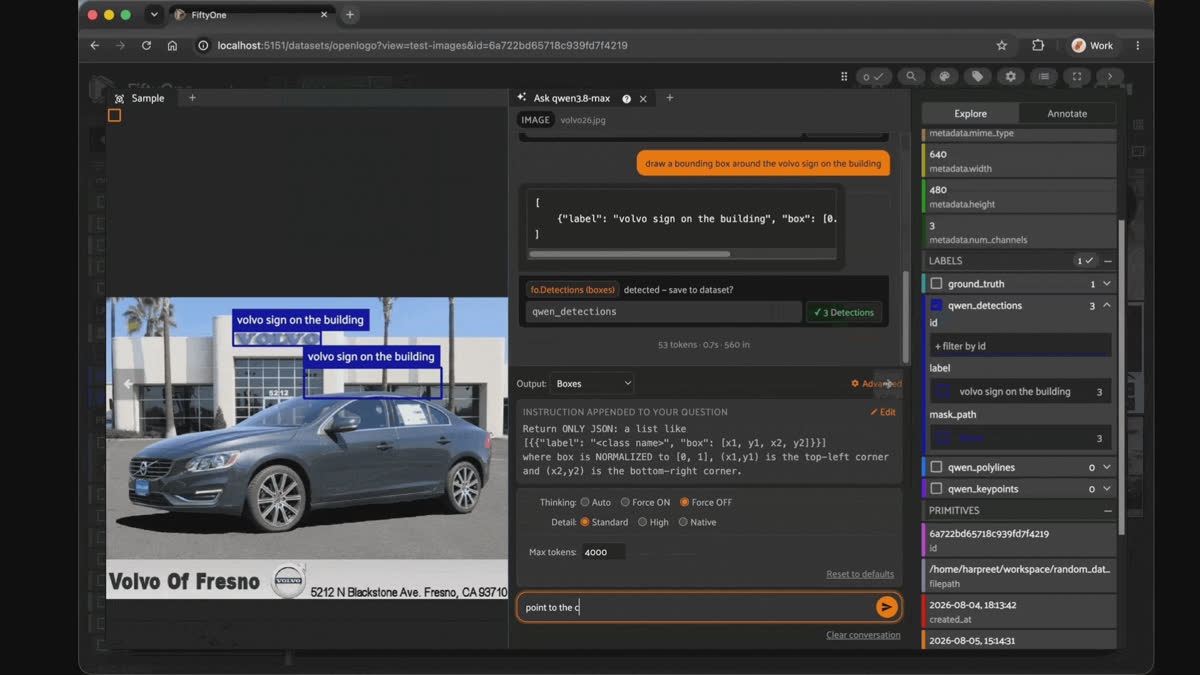The width and height of the screenshot is (1200, 675).
Task: Select the FiftyOne browser tab
Action: click(x=250, y=15)
